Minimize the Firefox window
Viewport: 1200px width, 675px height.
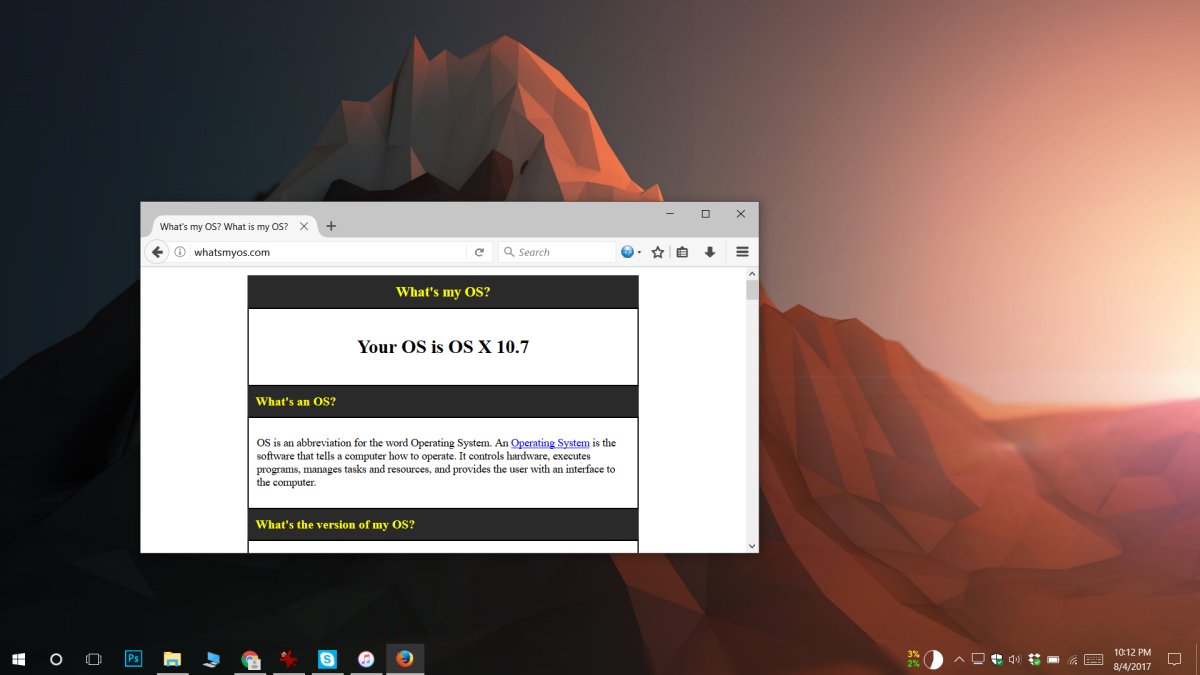(669, 214)
